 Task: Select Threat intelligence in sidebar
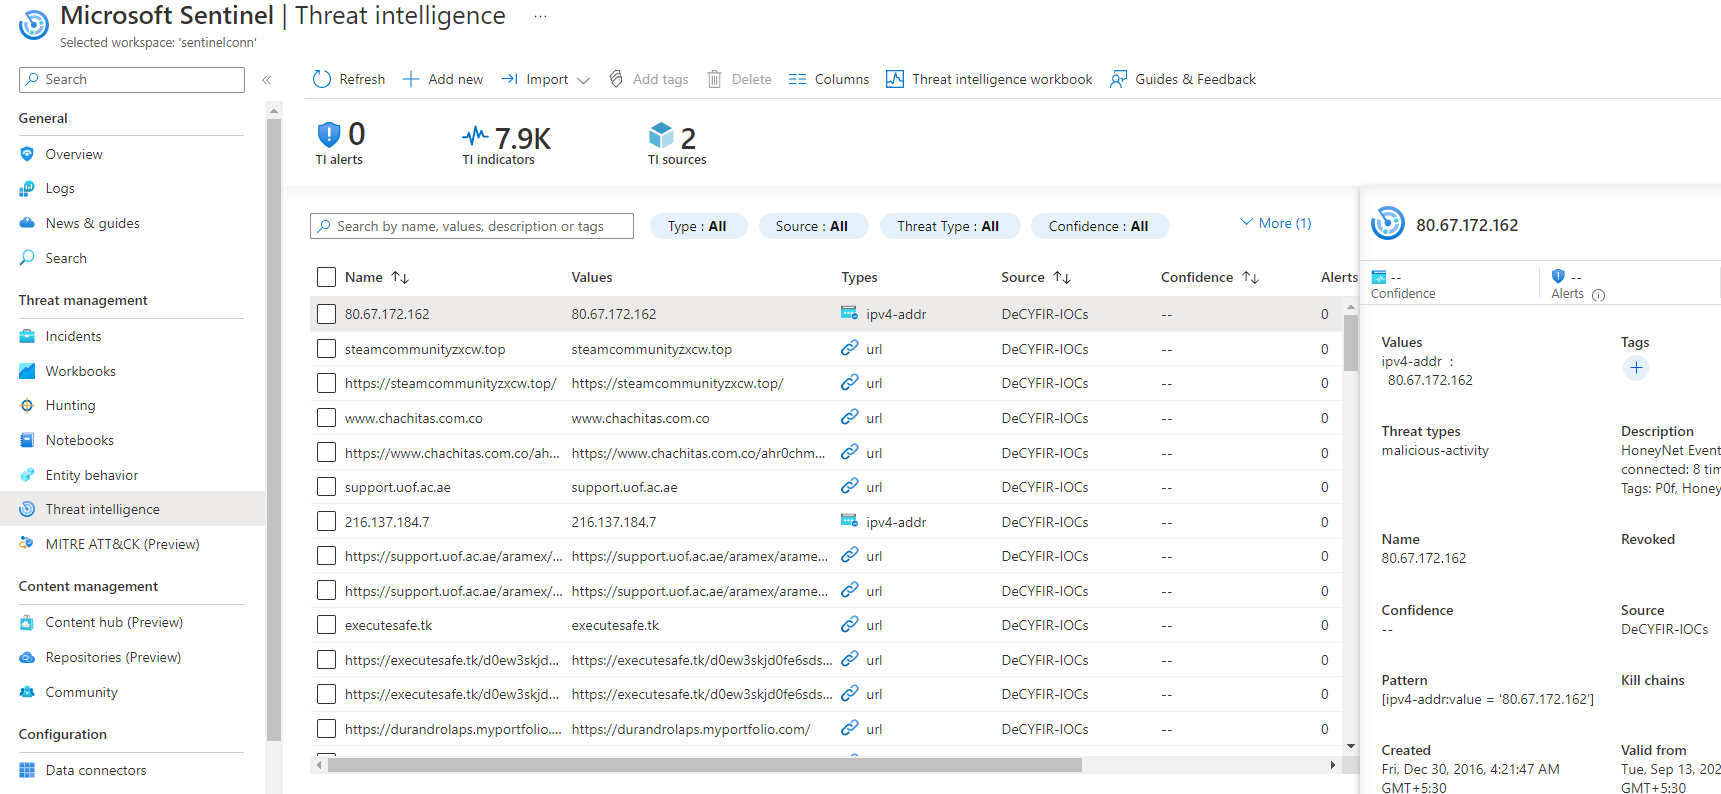[x=132, y=509]
